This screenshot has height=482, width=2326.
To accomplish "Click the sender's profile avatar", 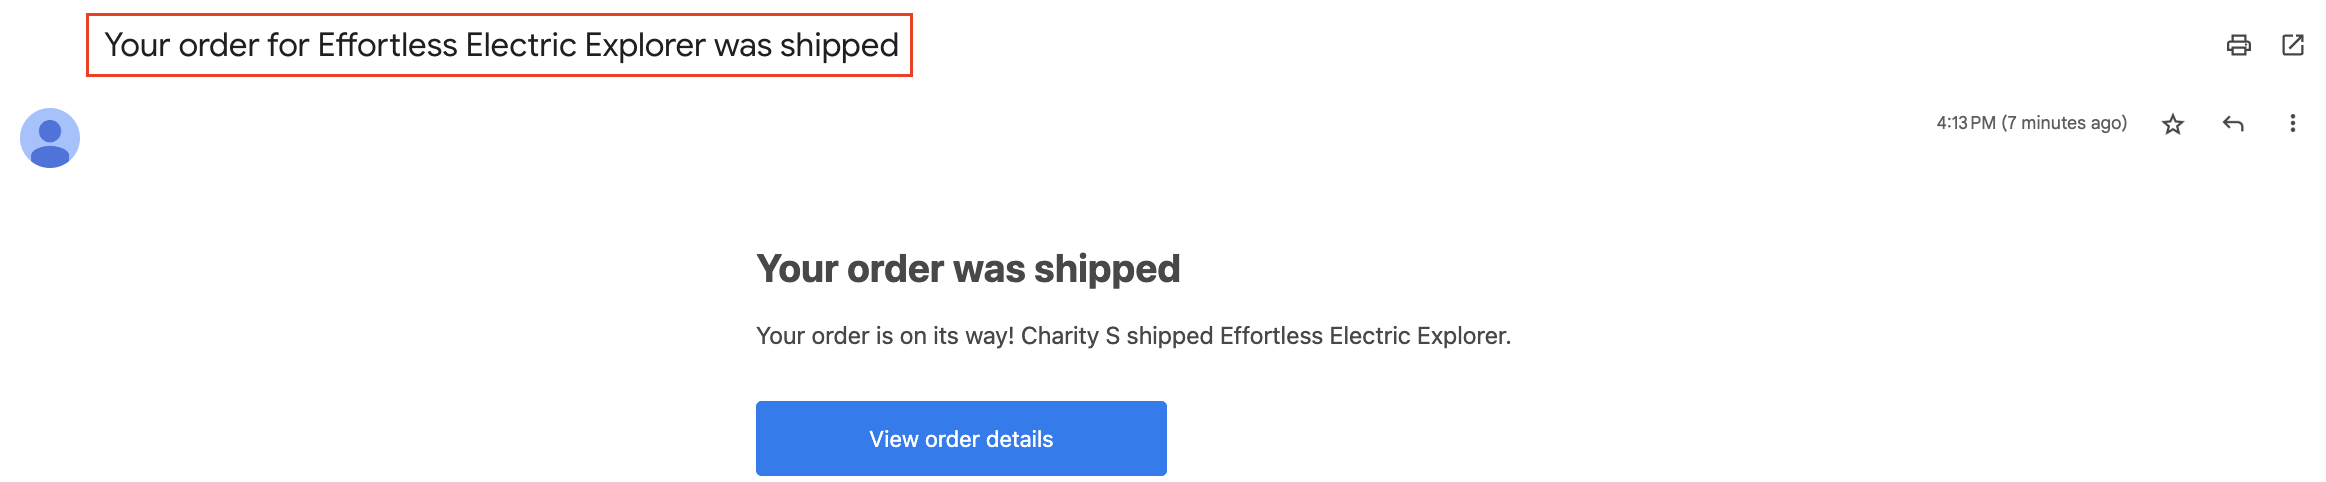I will pyautogui.click(x=50, y=138).
